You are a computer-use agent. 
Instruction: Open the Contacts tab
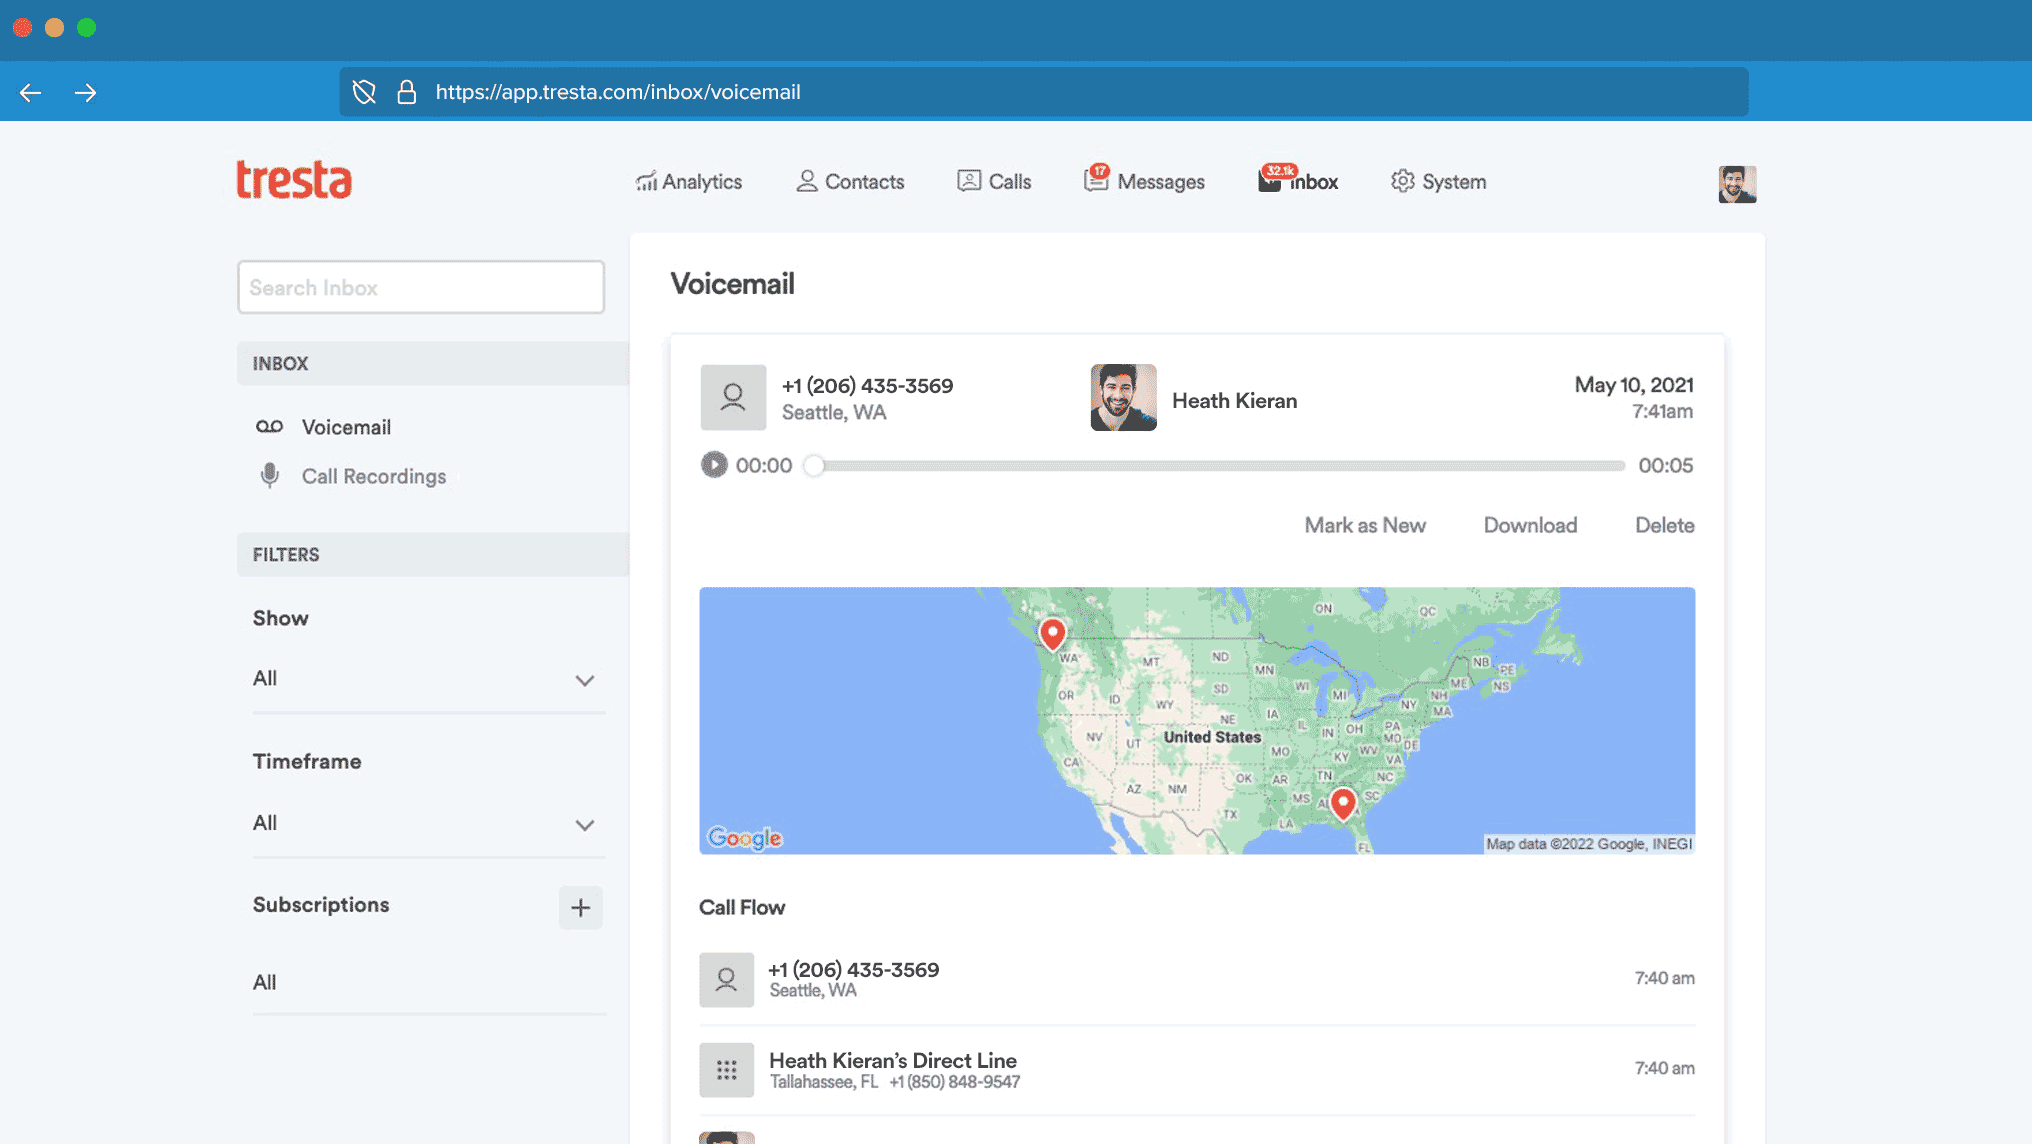[x=850, y=182]
